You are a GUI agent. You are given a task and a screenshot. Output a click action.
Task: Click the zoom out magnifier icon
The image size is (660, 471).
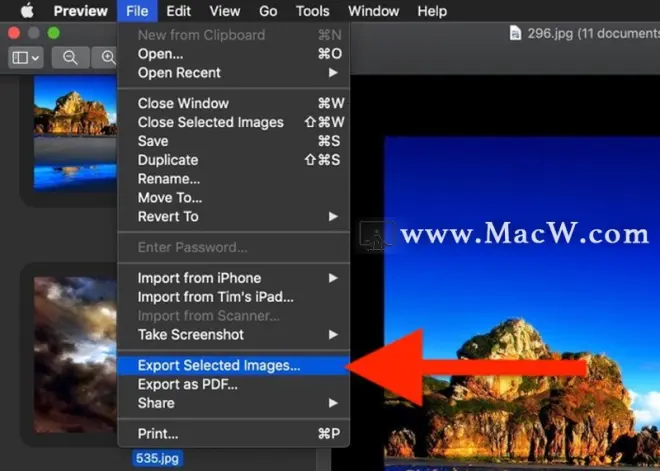click(70, 58)
